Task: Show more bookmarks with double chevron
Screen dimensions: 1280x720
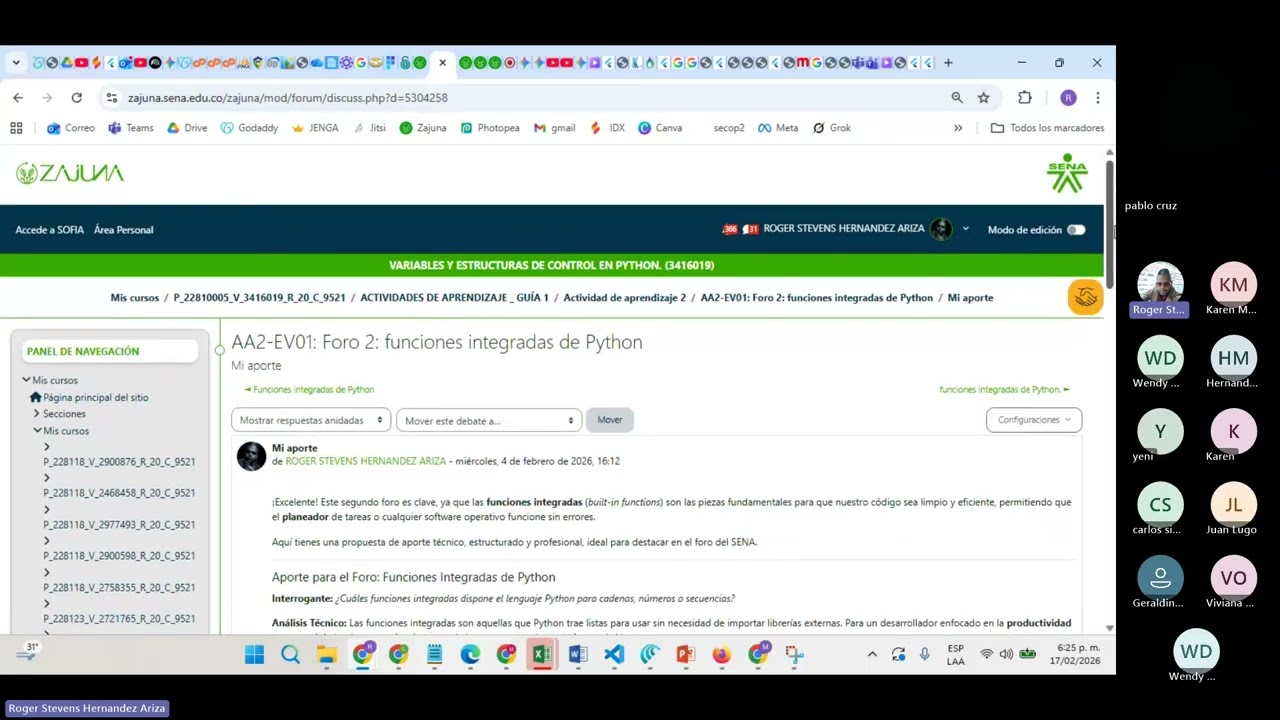Action: tap(958, 128)
